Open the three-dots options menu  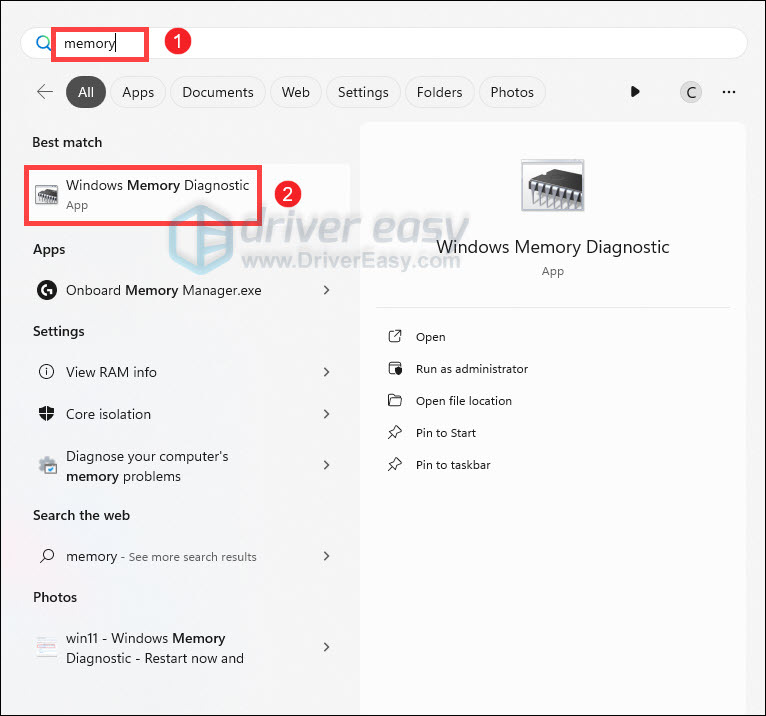[729, 92]
